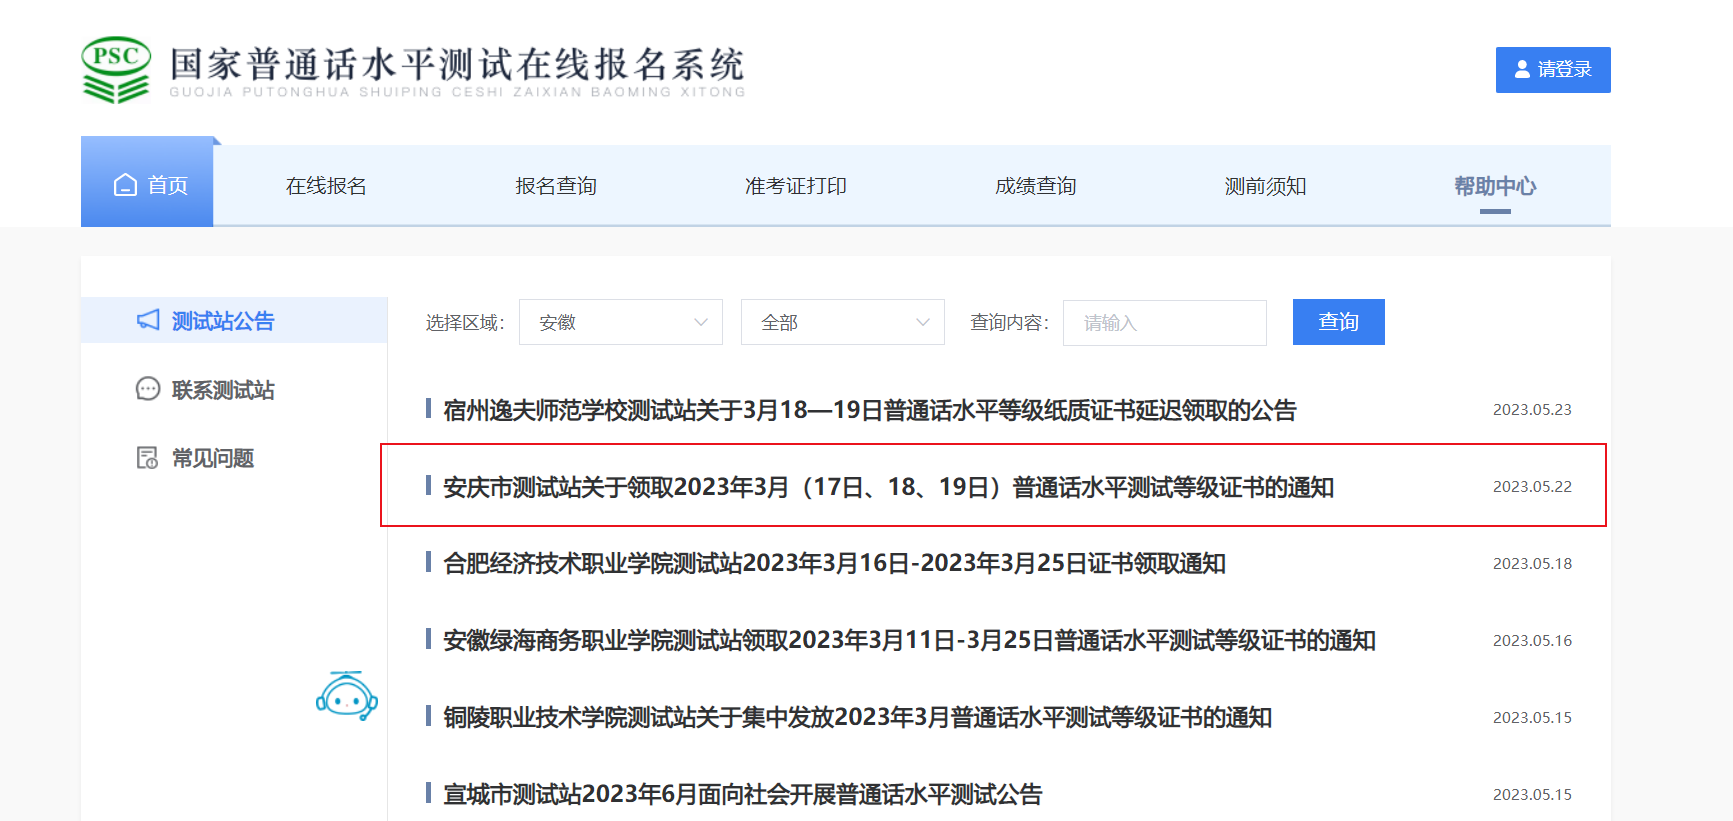Viewport: 1733px width, 821px height.
Task: Click the date 2023.05.22
Action: (1532, 487)
